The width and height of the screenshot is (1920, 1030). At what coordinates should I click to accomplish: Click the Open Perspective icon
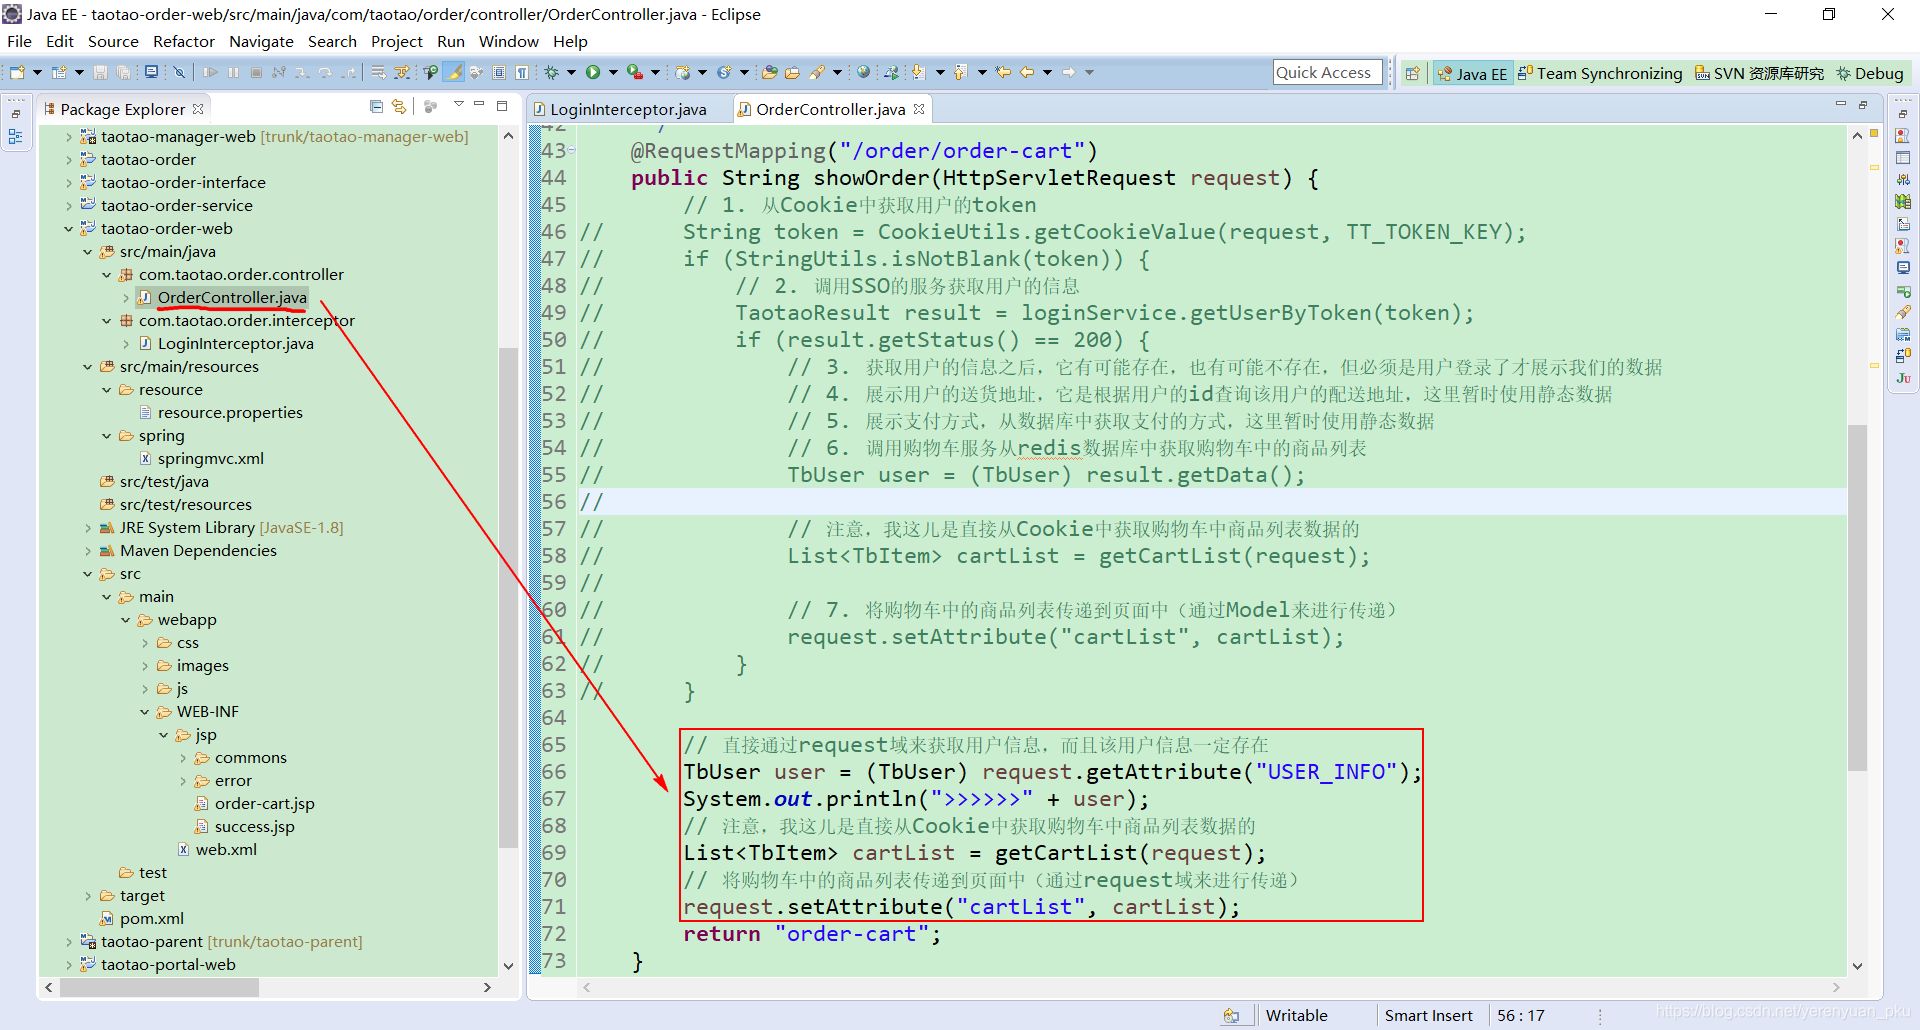coord(1412,73)
